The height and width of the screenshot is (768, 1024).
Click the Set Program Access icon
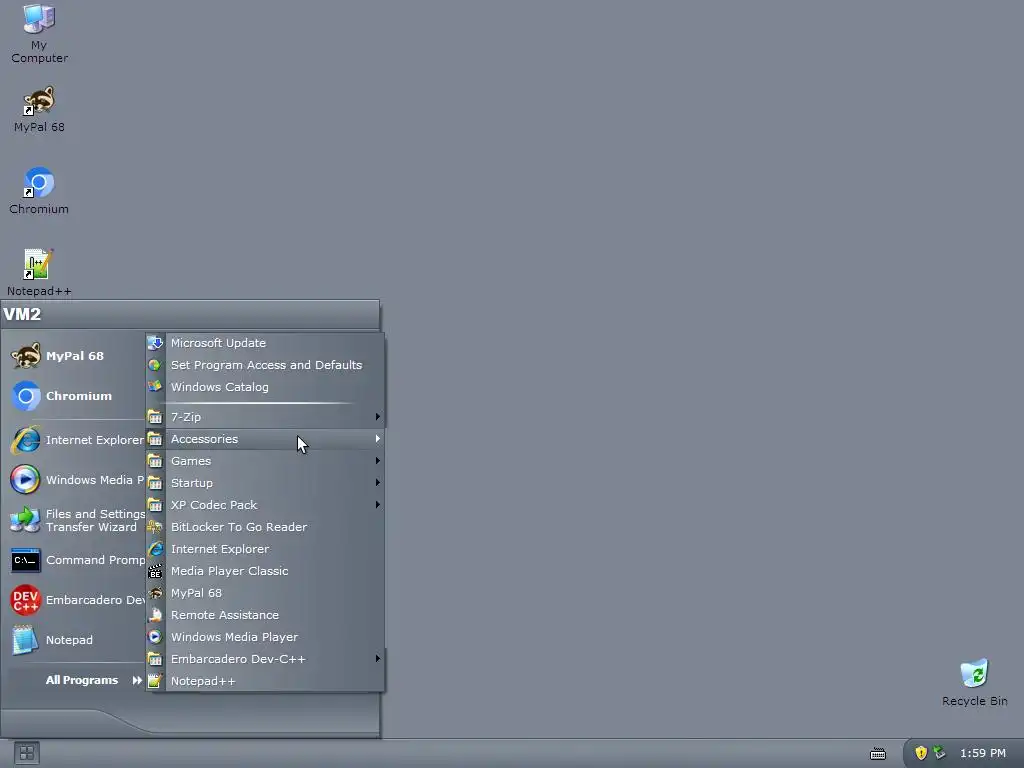click(x=155, y=365)
